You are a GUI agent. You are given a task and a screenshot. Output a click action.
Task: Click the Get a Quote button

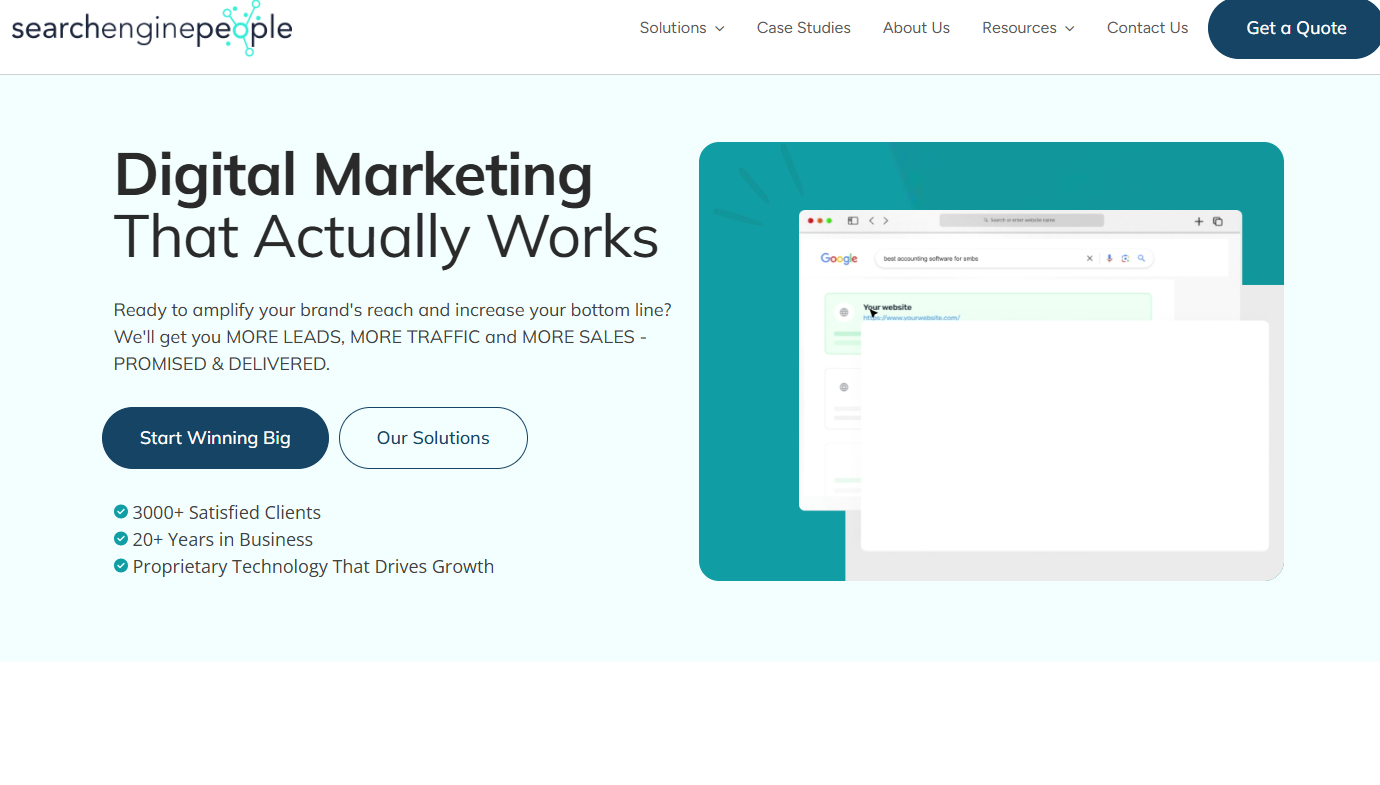(x=1296, y=28)
